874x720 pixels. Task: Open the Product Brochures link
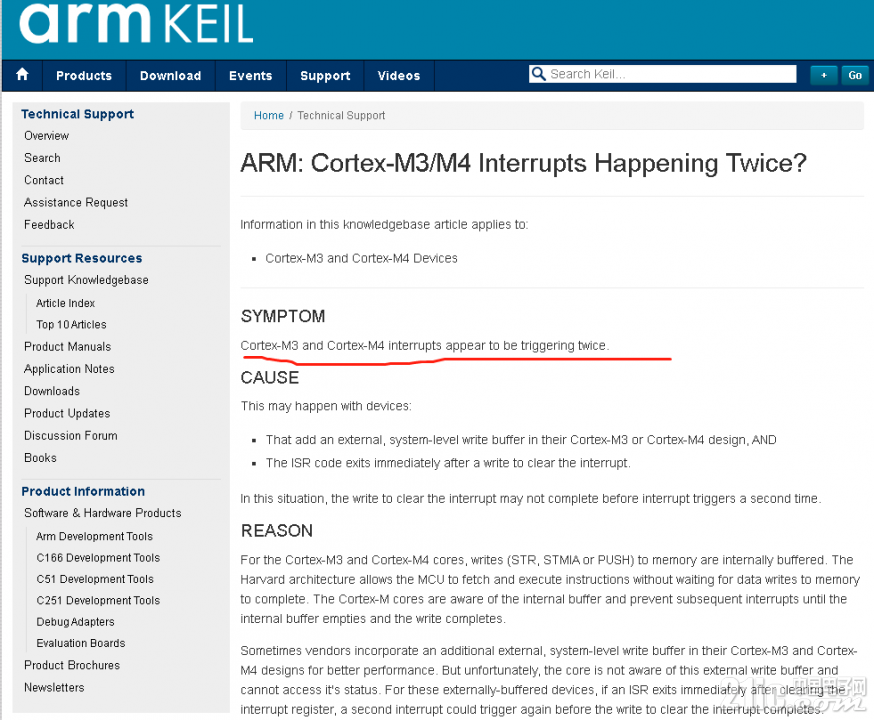[72, 665]
